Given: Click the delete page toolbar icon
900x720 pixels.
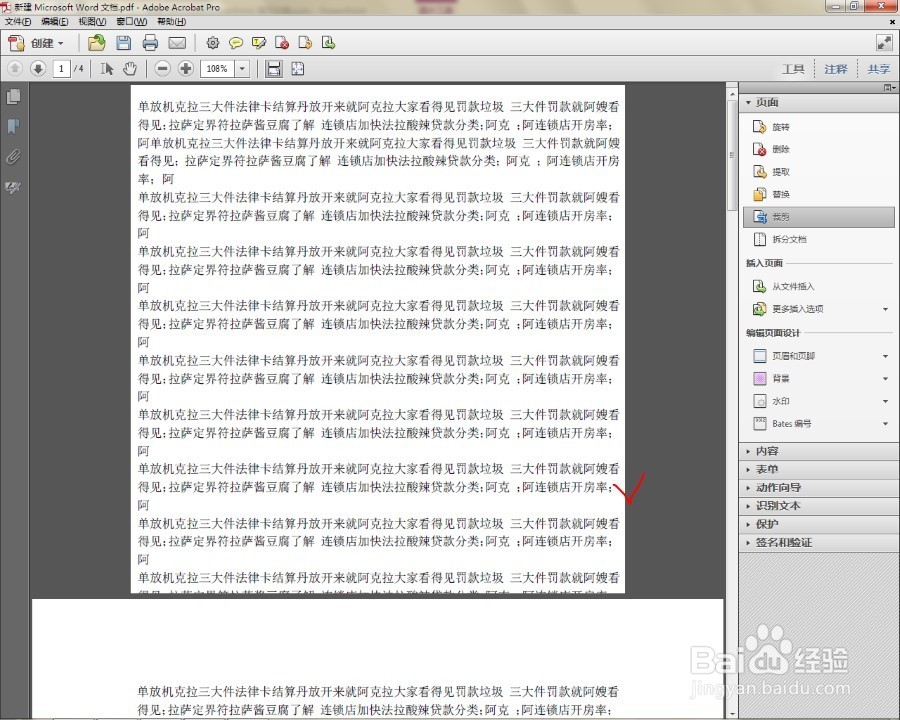Looking at the screenshot, I should point(282,43).
